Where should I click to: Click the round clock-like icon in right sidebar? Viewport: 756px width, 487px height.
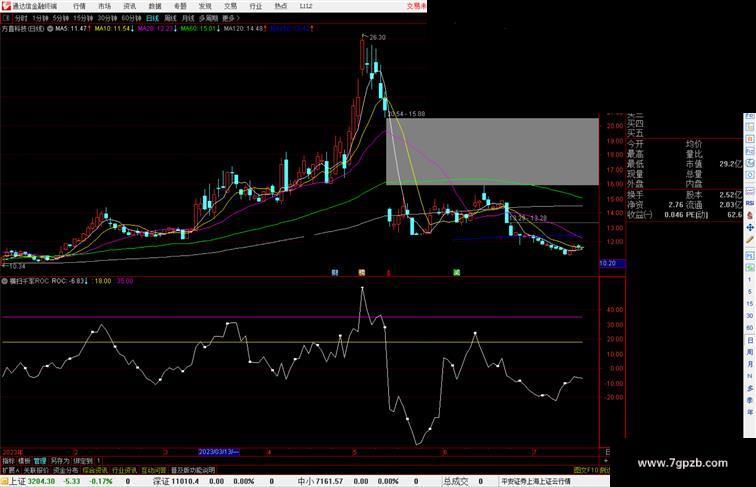(x=750, y=176)
